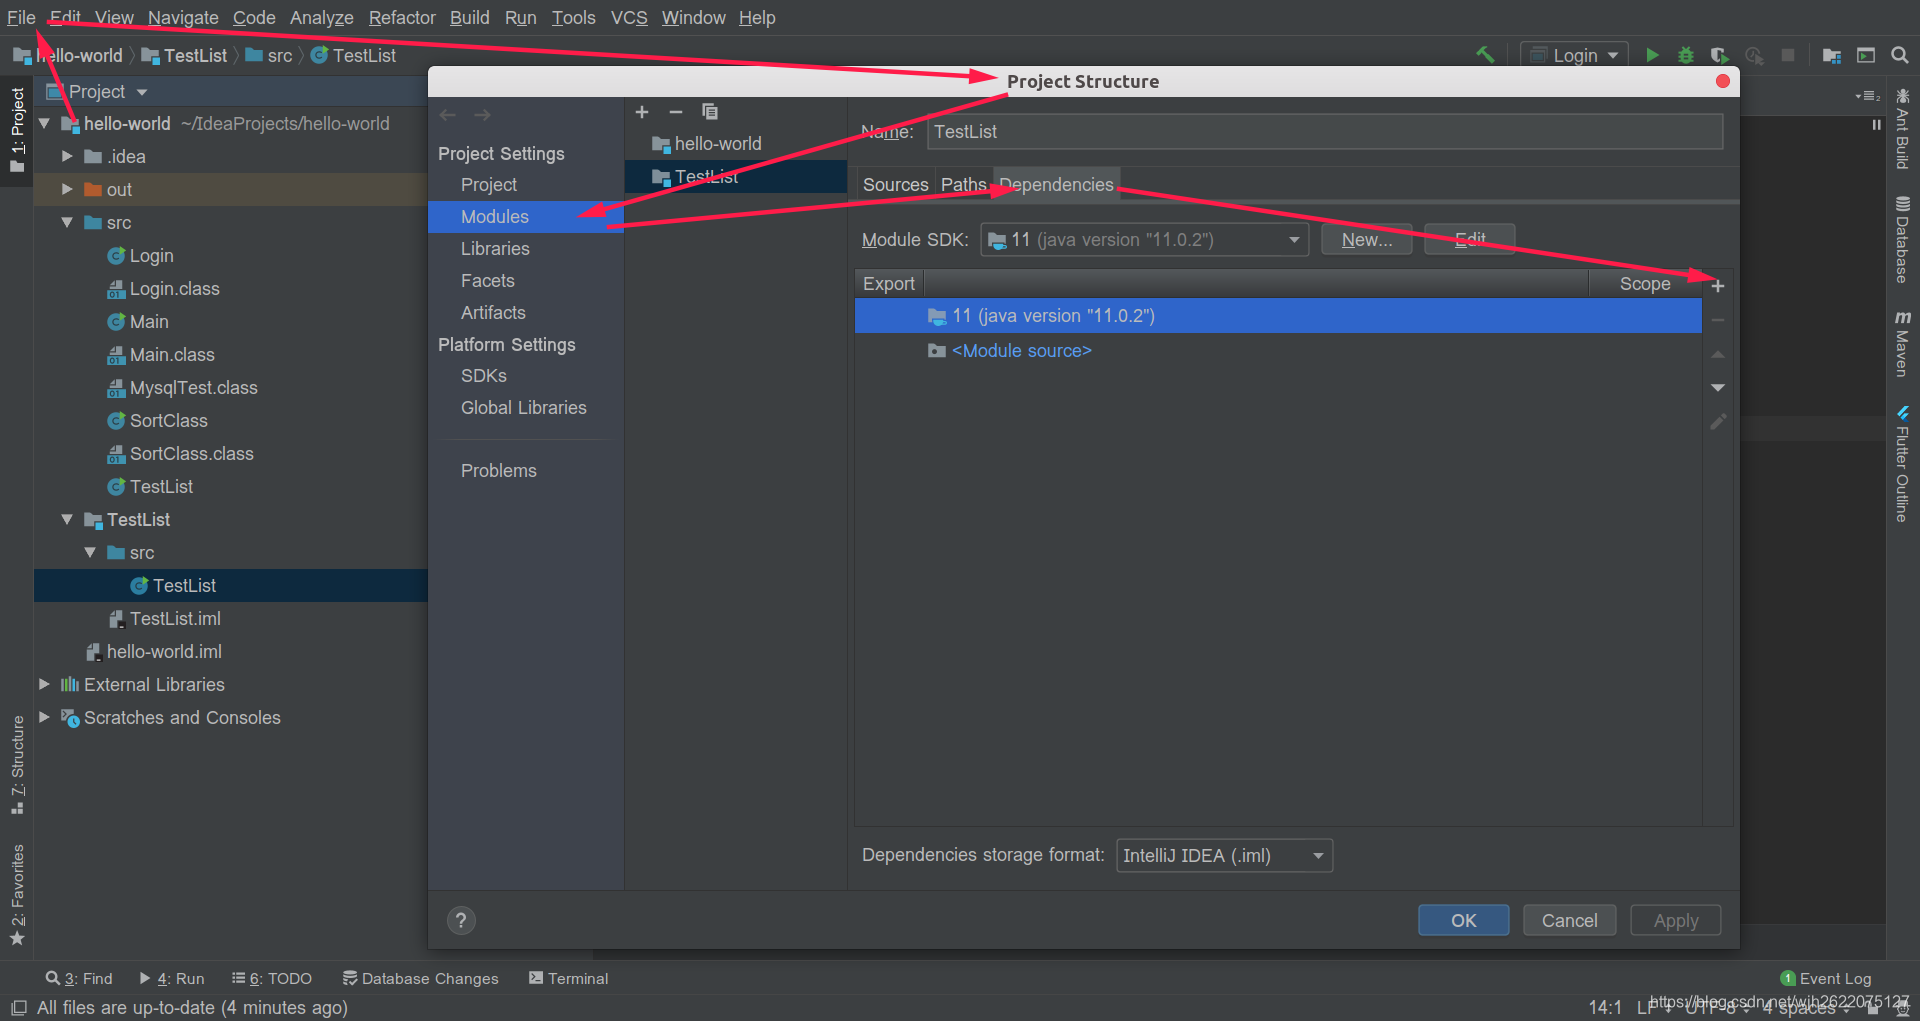Collapse the TestList module folder
Image resolution: width=1920 pixels, height=1021 pixels.
point(67,519)
